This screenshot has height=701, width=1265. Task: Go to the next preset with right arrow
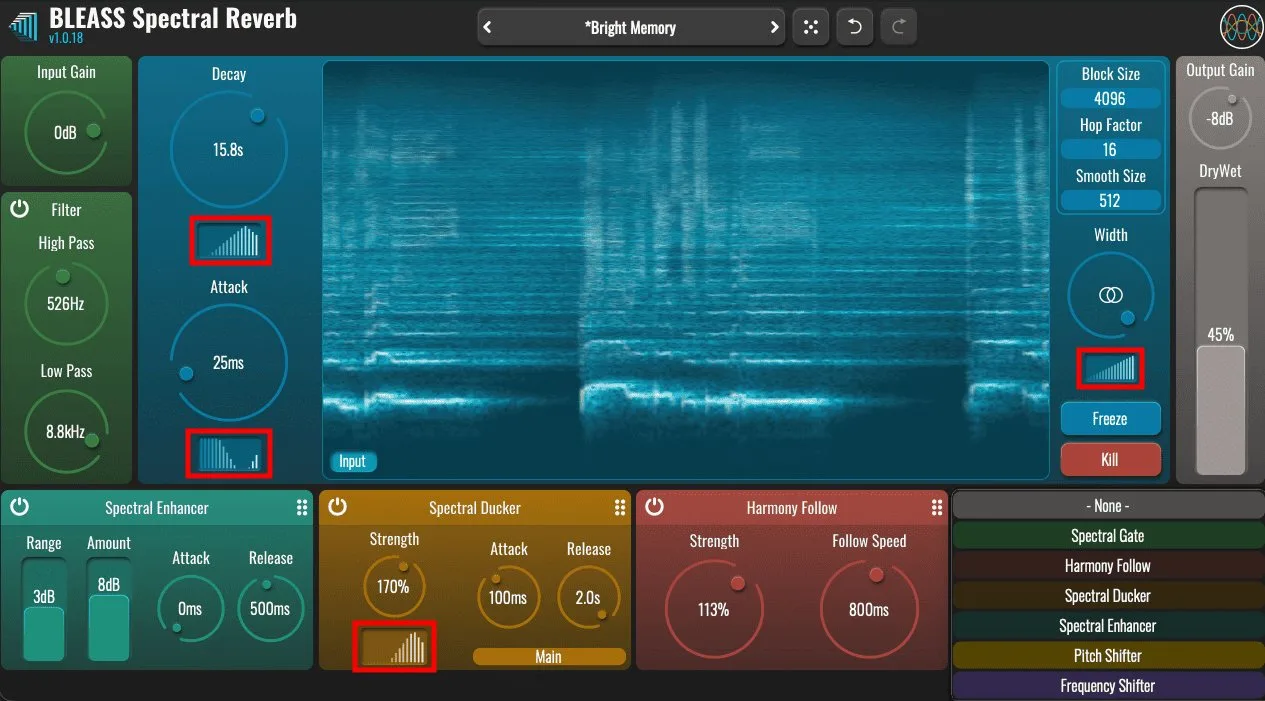click(x=774, y=28)
